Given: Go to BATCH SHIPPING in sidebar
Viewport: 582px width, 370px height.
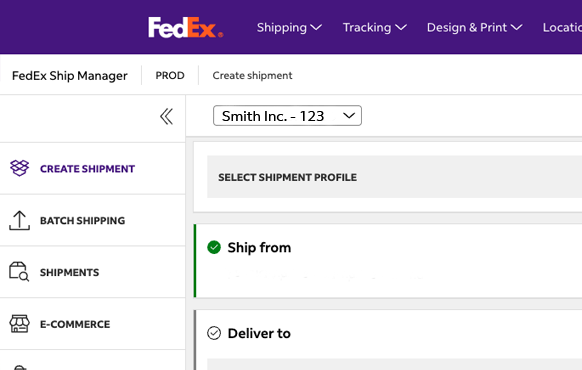Looking at the screenshot, I should pos(82,220).
